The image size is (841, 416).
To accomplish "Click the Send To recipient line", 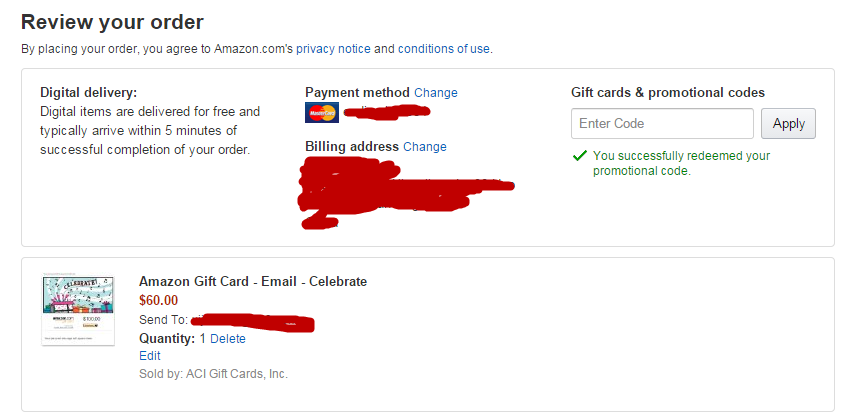I will [226, 321].
